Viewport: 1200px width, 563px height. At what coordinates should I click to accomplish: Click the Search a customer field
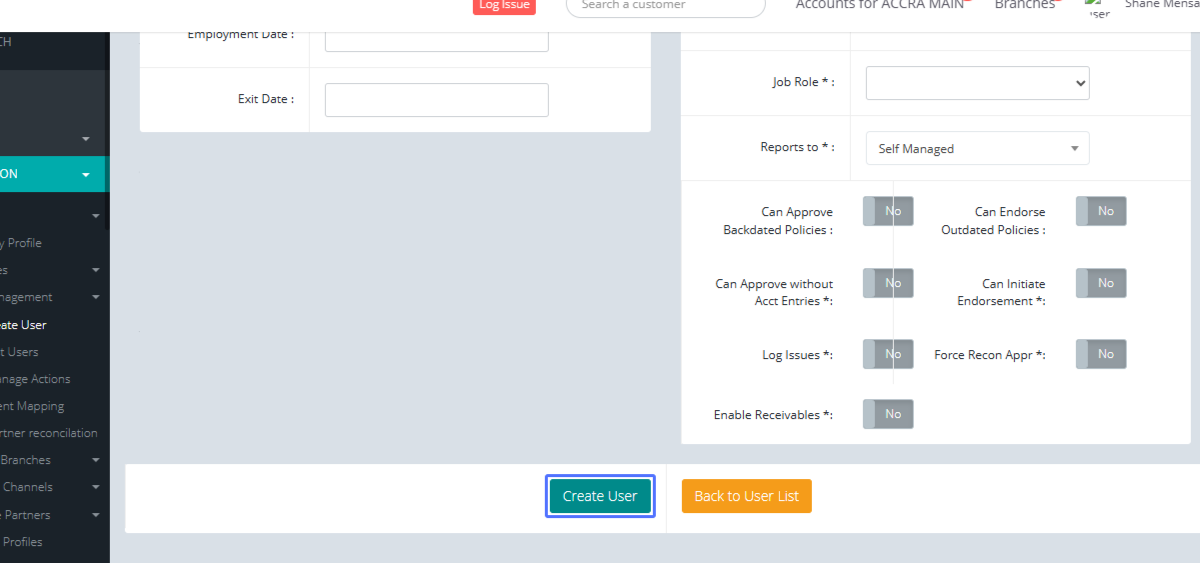point(665,6)
